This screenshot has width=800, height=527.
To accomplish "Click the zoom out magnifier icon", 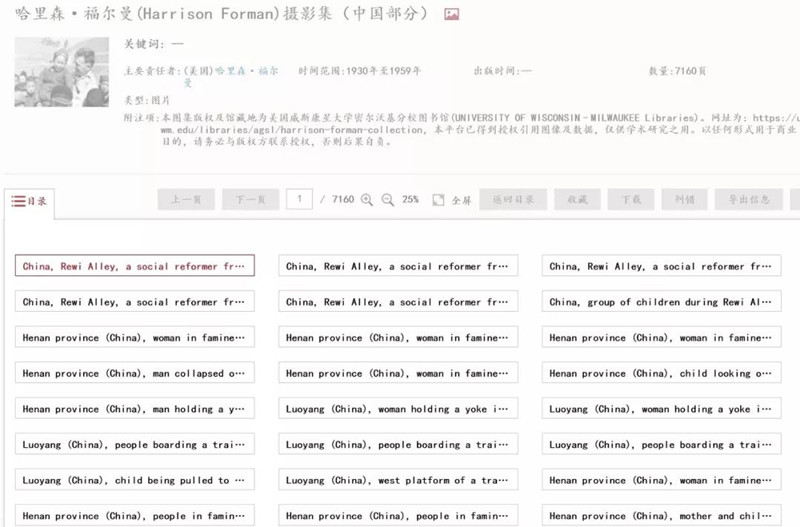I will pos(388,200).
